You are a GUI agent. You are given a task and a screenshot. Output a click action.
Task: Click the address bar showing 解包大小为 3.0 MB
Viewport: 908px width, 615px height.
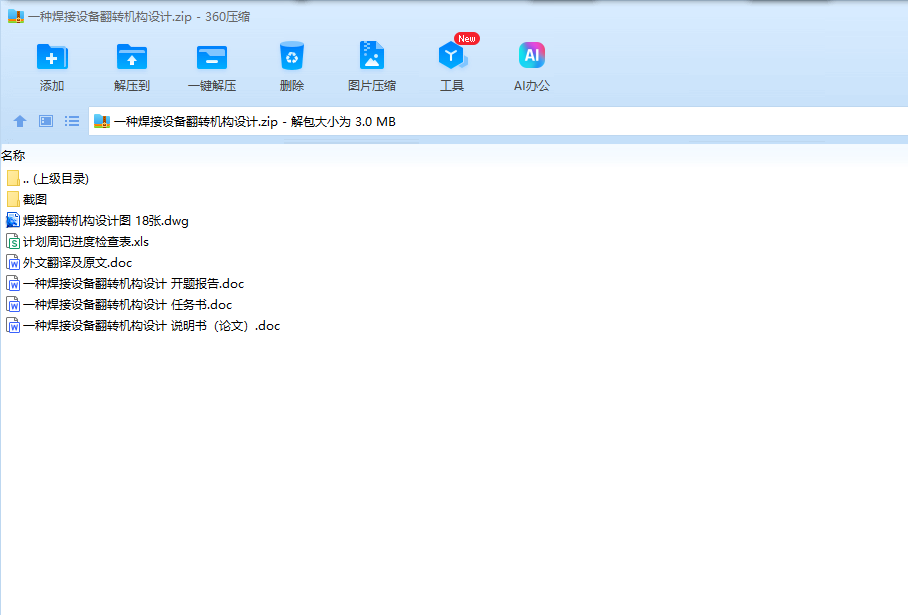[498, 122]
